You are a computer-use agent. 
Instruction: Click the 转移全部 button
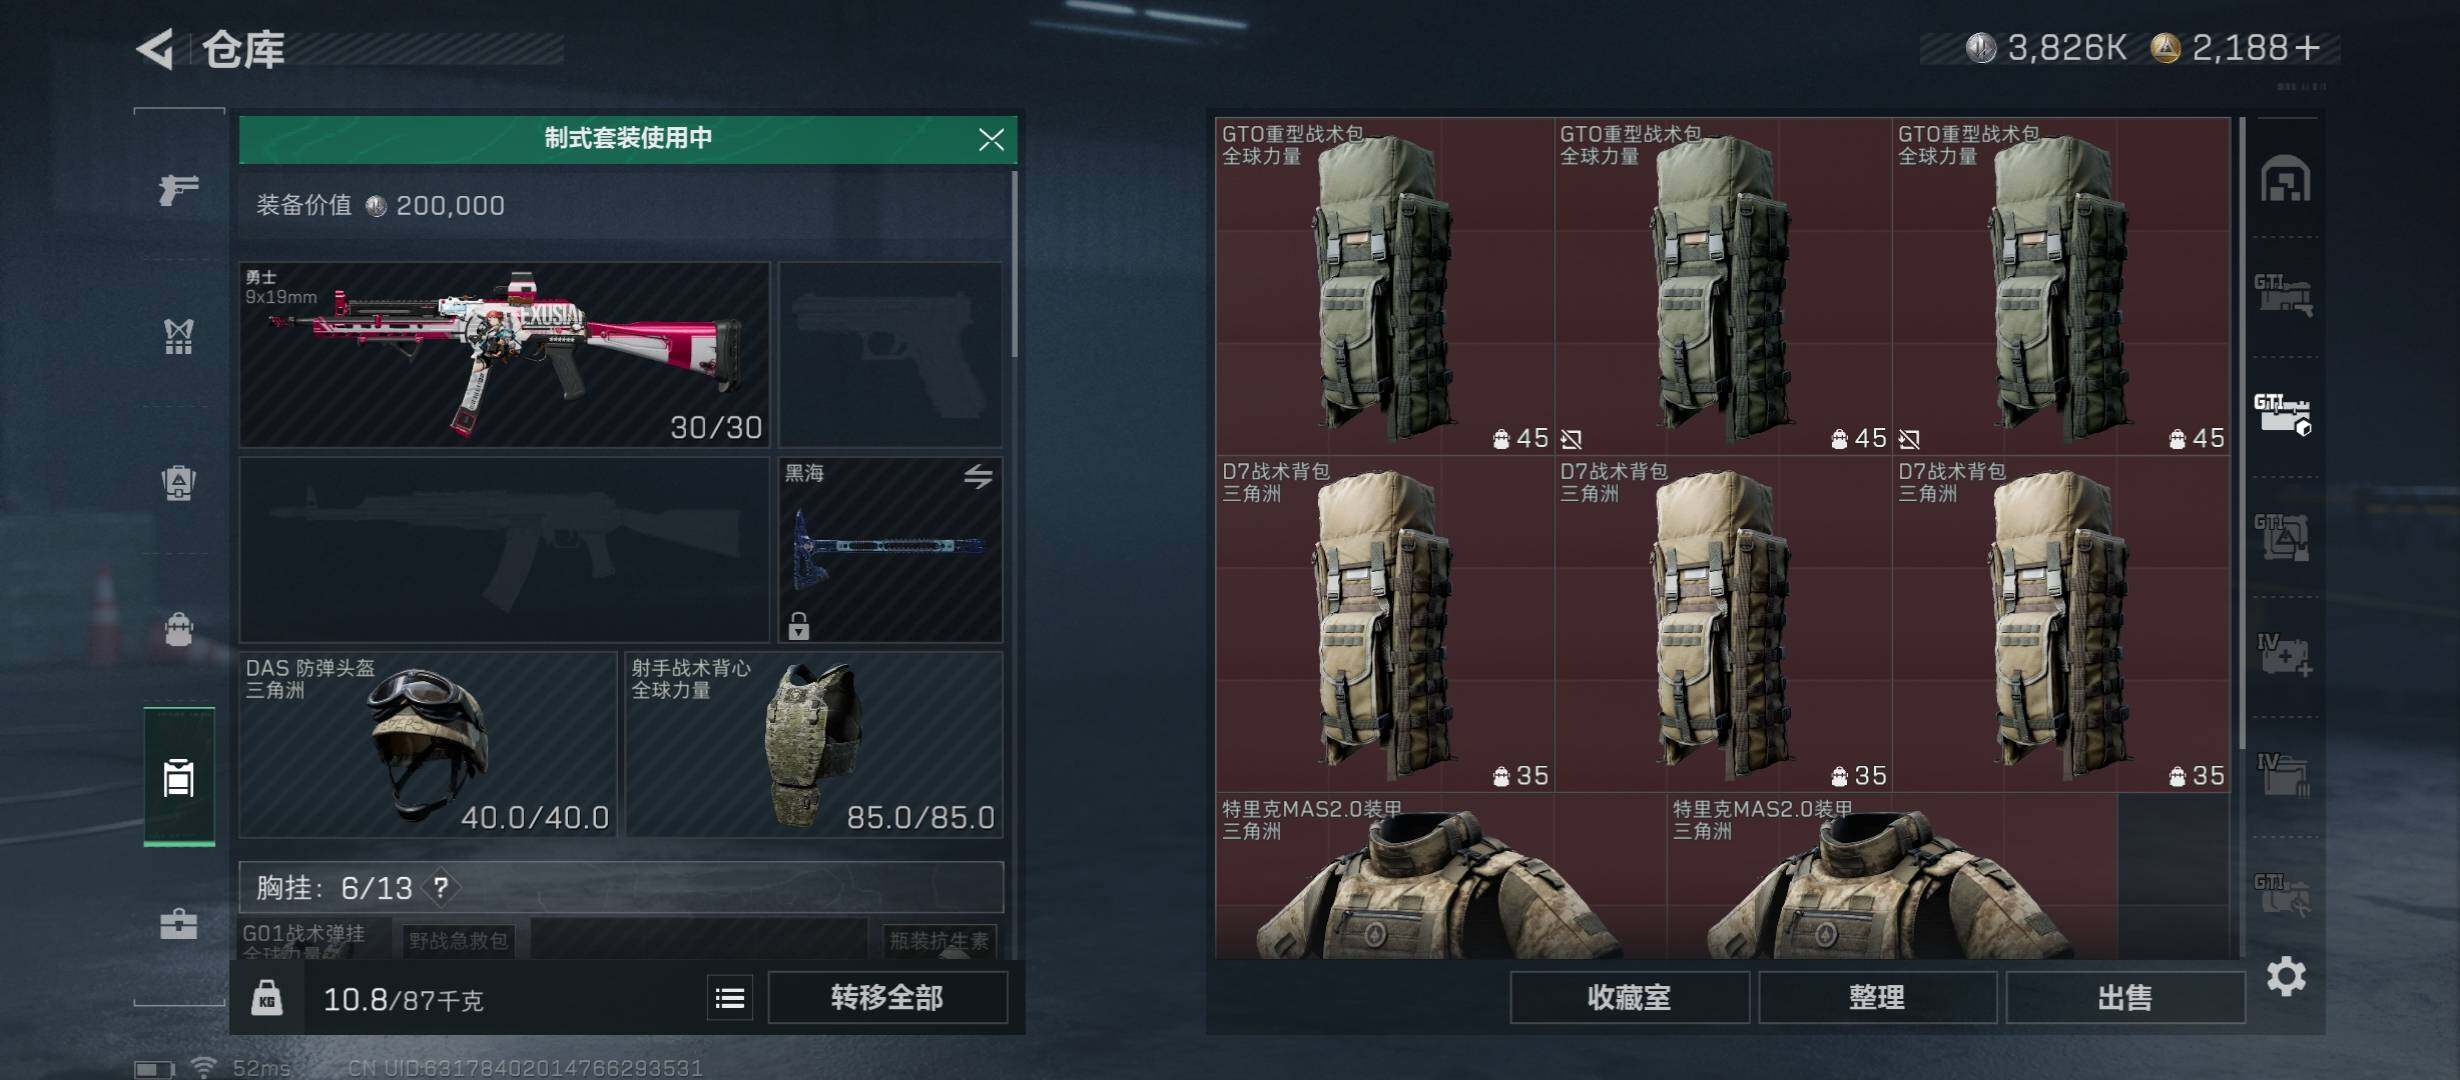tap(888, 998)
